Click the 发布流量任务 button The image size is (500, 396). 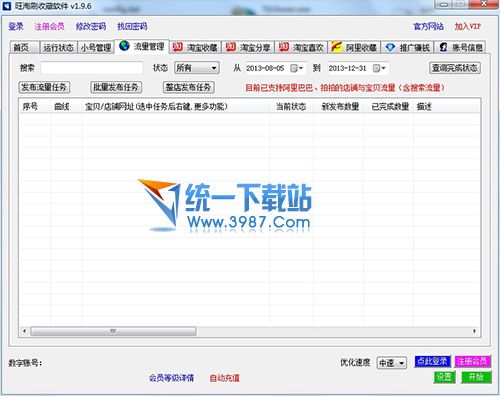click(x=44, y=87)
